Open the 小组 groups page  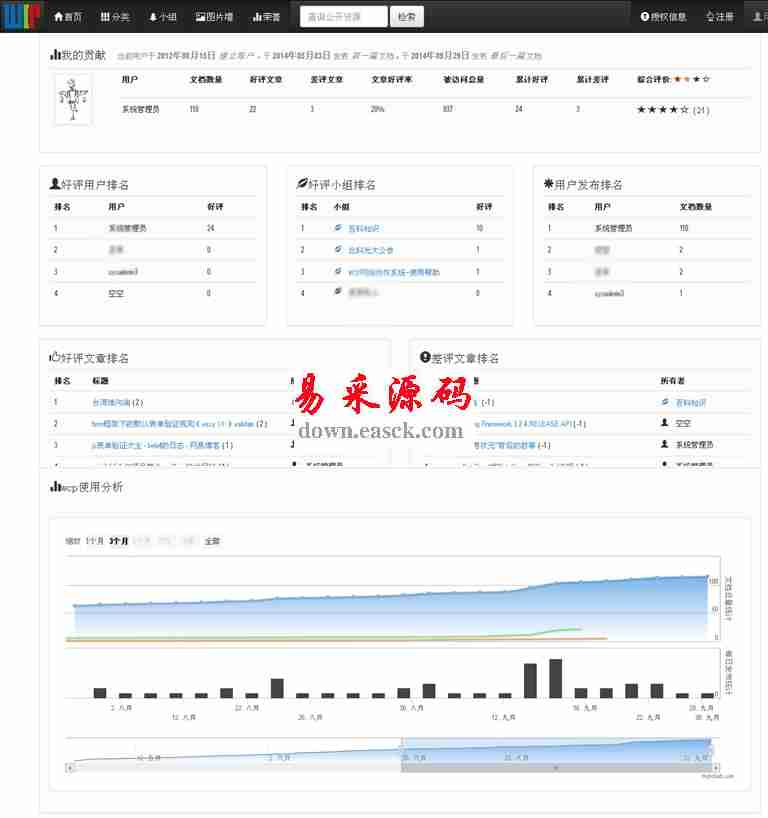(x=163, y=17)
